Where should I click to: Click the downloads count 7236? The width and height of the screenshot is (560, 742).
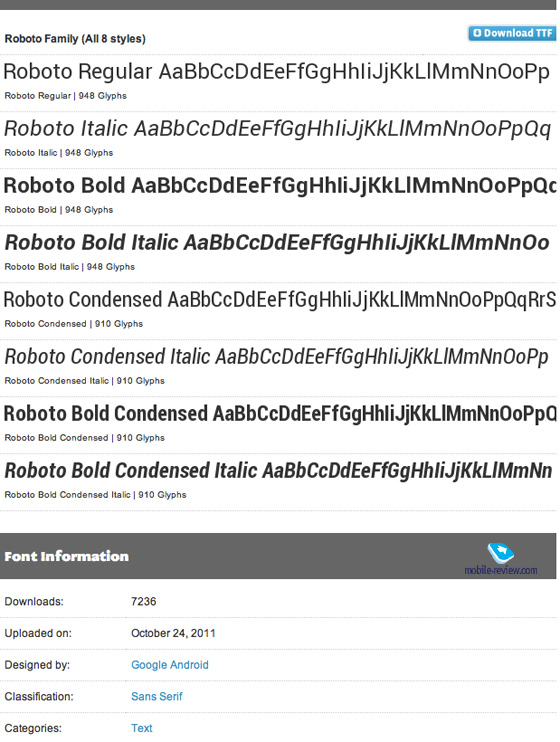tap(143, 601)
